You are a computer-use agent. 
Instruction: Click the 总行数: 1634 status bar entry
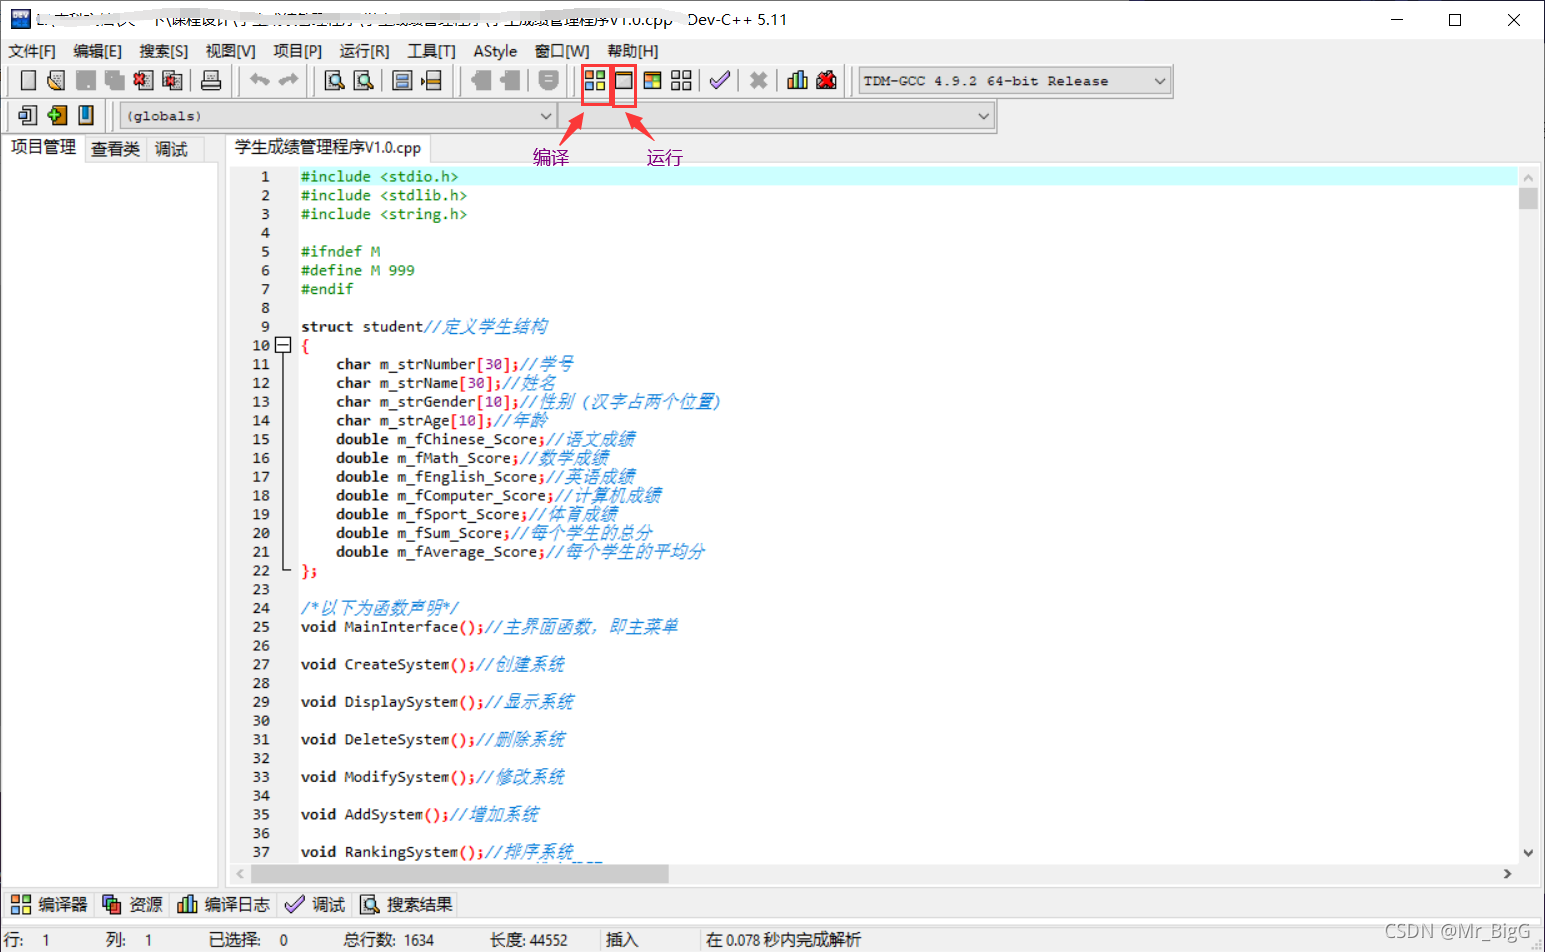click(x=389, y=940)
